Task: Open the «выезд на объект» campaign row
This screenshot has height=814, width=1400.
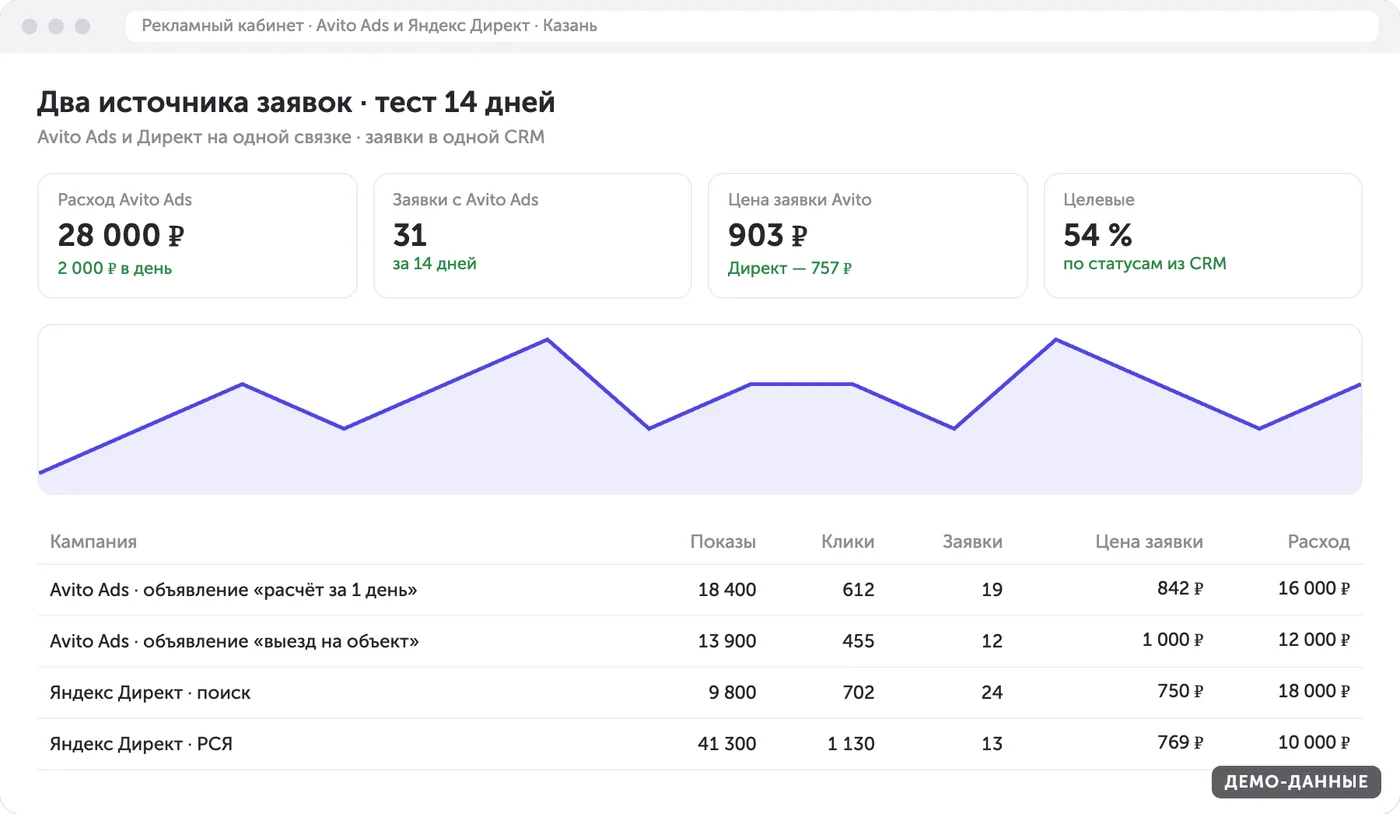Action: (700, 641)
